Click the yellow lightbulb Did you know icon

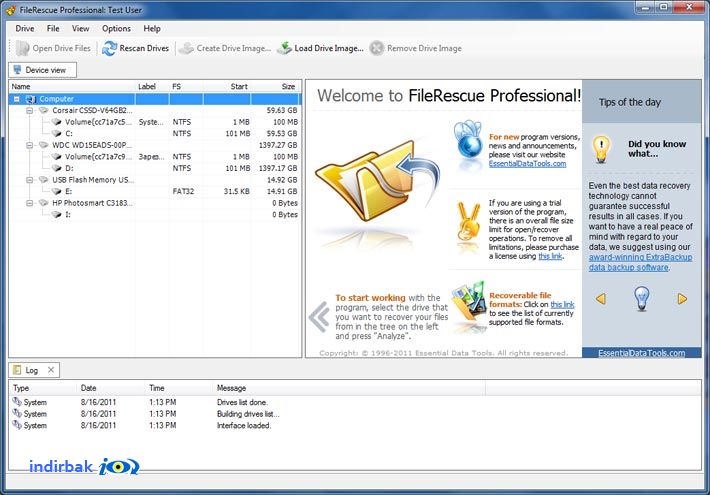pyautogui.click(x=601, y=149)
